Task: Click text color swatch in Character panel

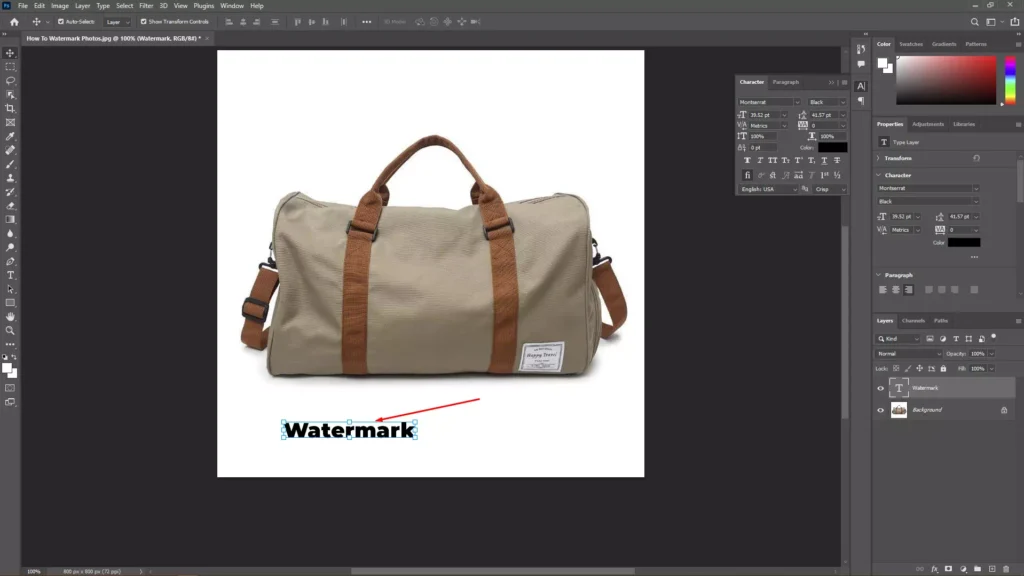Action: point(833,148)
